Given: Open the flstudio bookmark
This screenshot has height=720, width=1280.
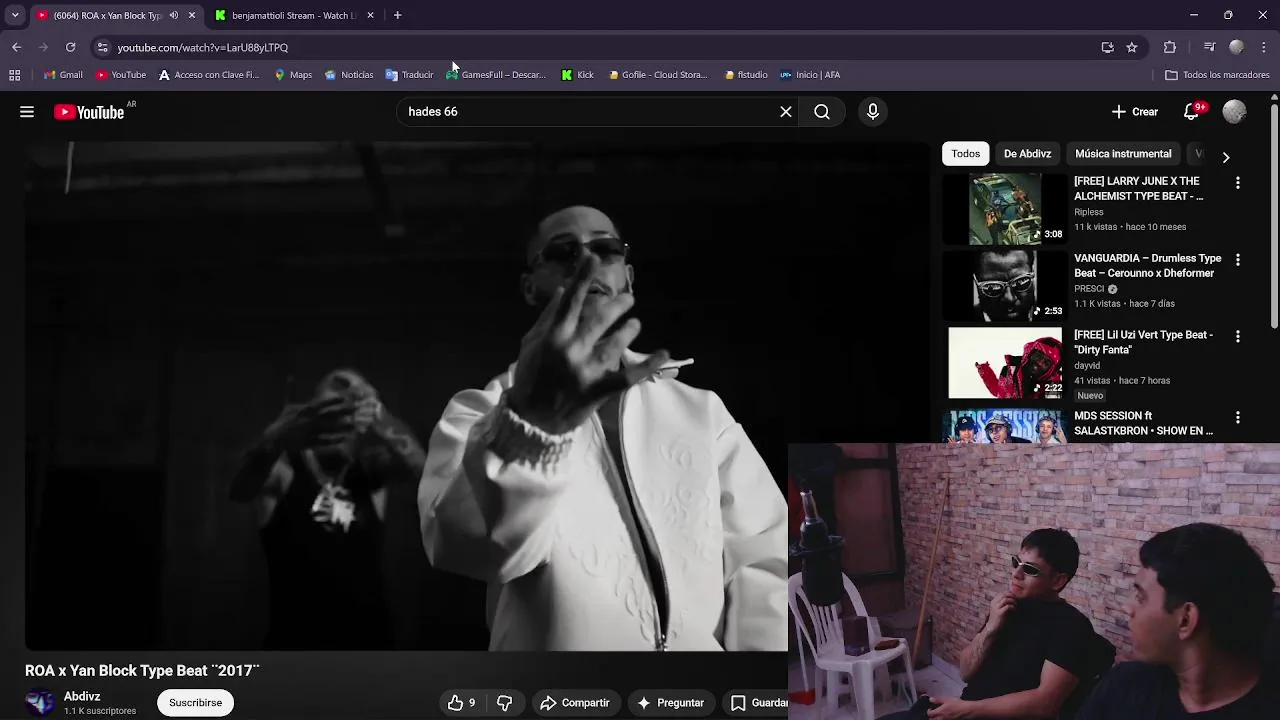Looking at the screenshot, I should pos(746,75).
